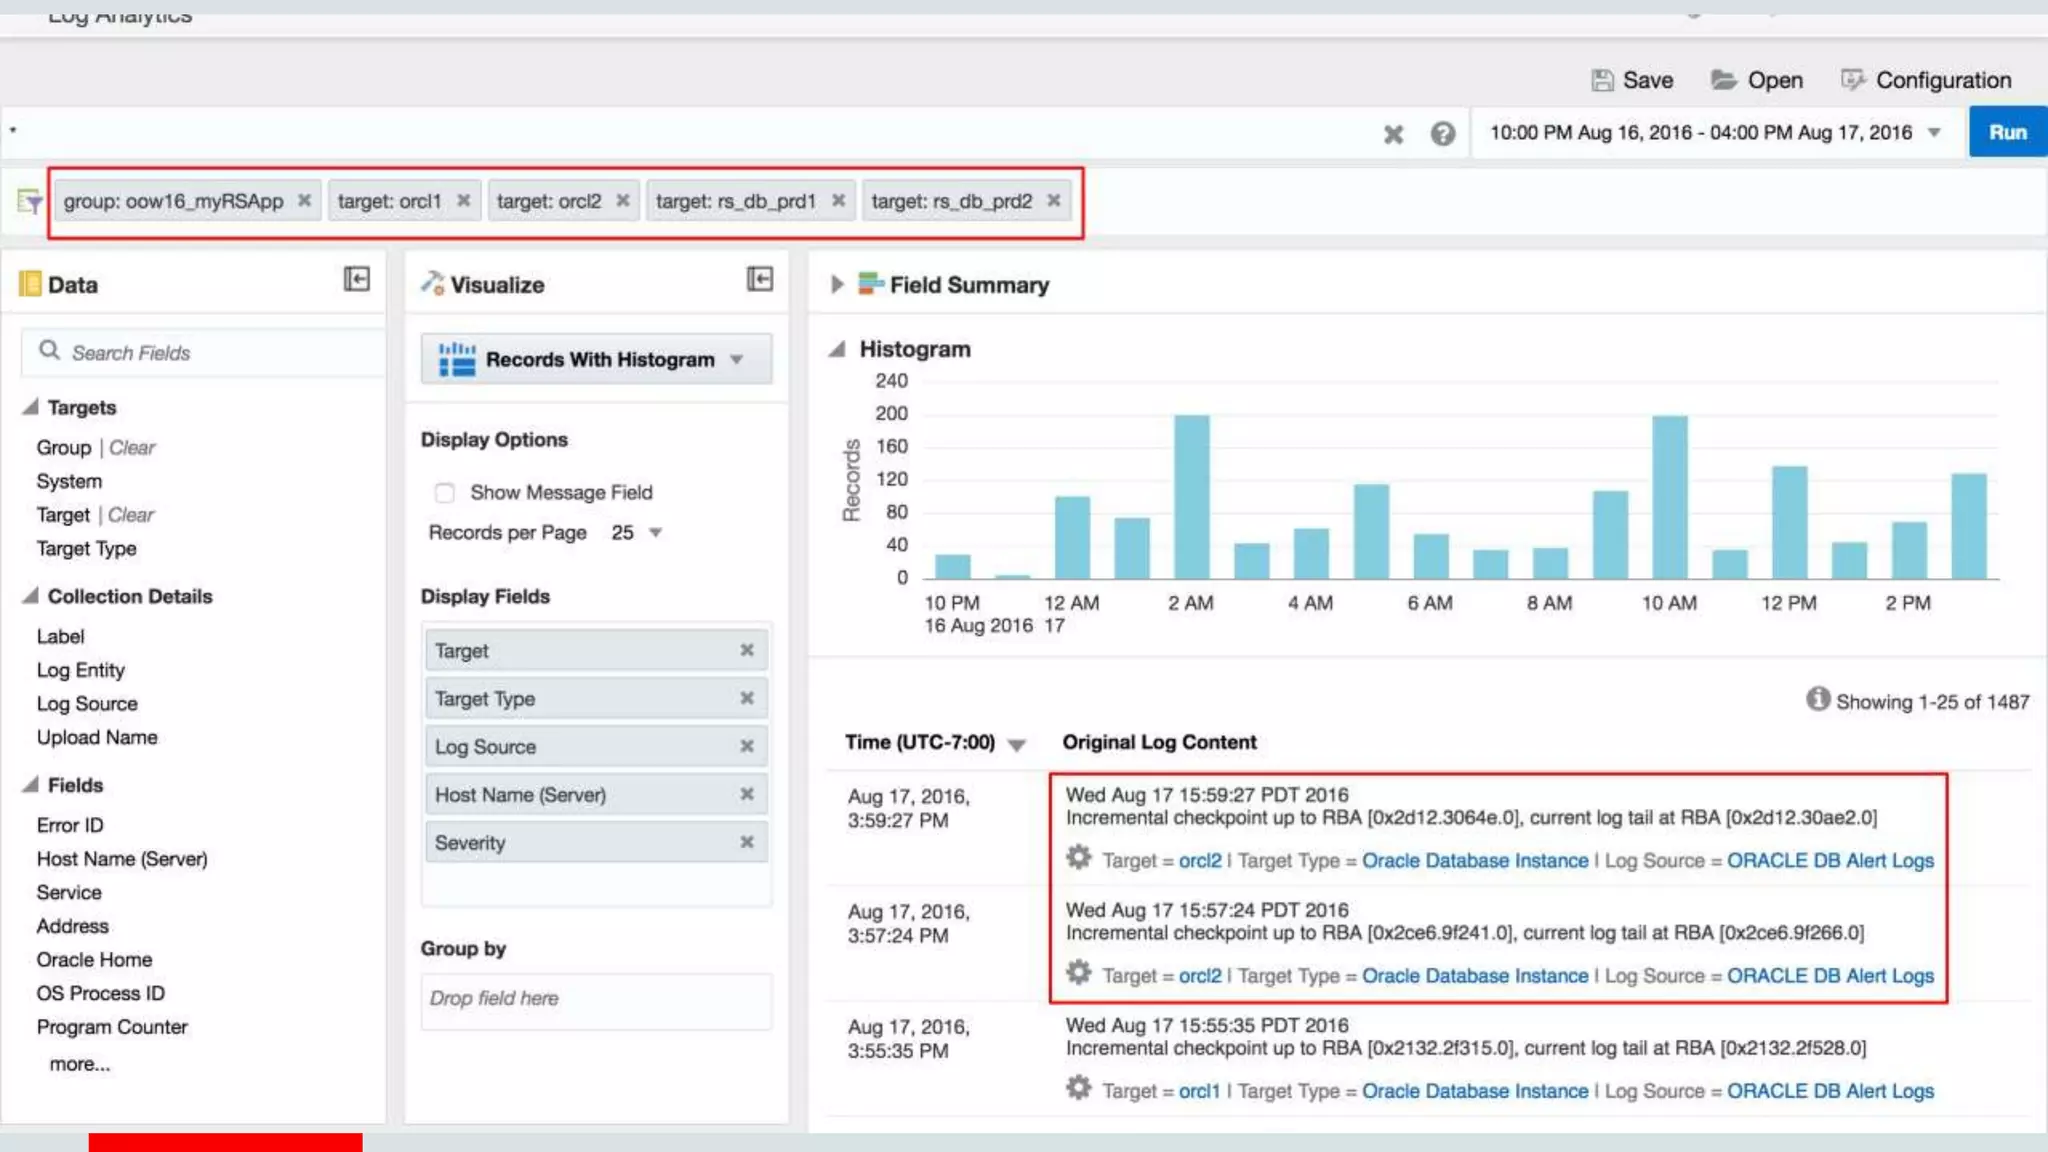Open the Records With Histogram dropdown
This screenshot has width=2048, height=1152.
pyautogui.click(x=597, y=359)
